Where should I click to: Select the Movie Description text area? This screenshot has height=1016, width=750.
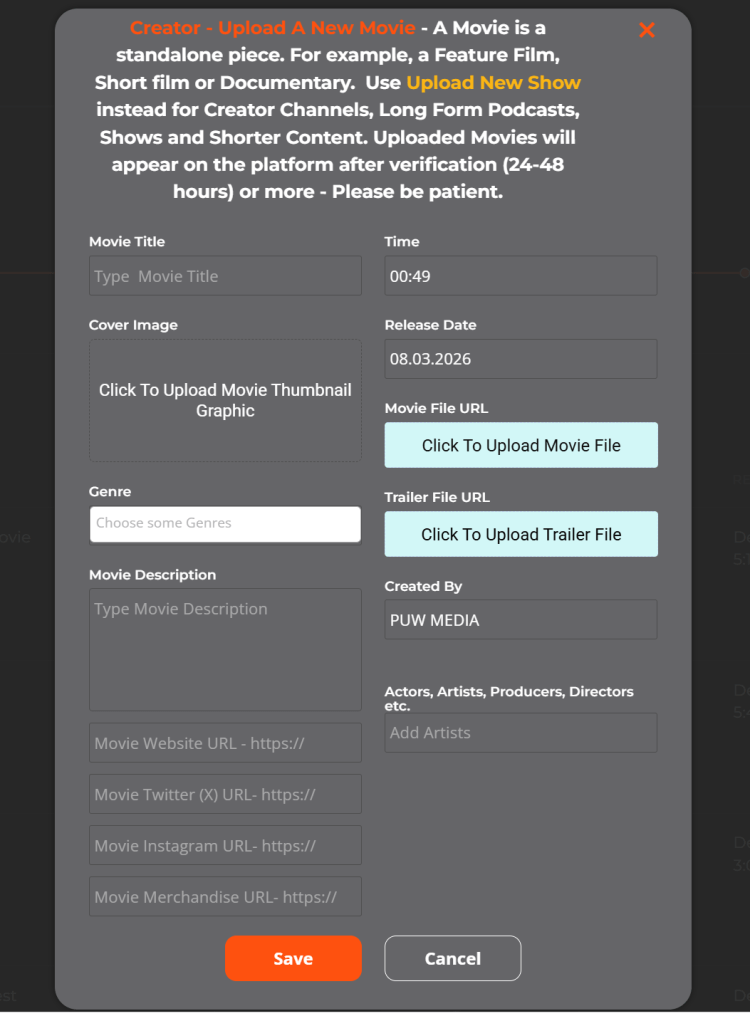(225, 649)
